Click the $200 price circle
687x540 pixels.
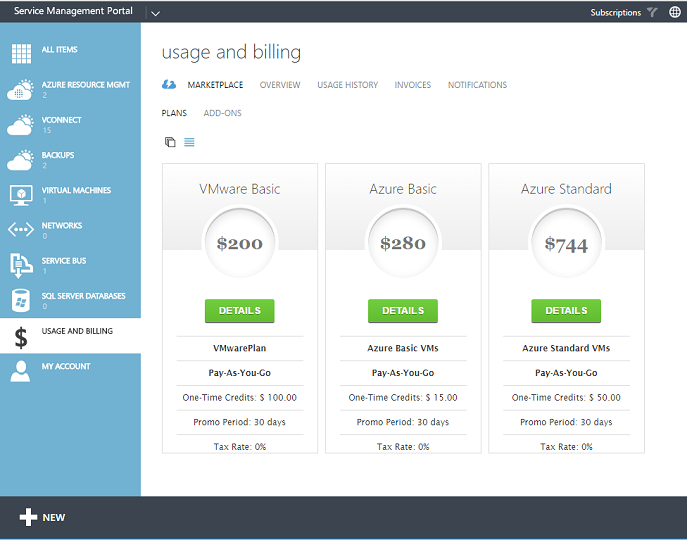point(240,243)
